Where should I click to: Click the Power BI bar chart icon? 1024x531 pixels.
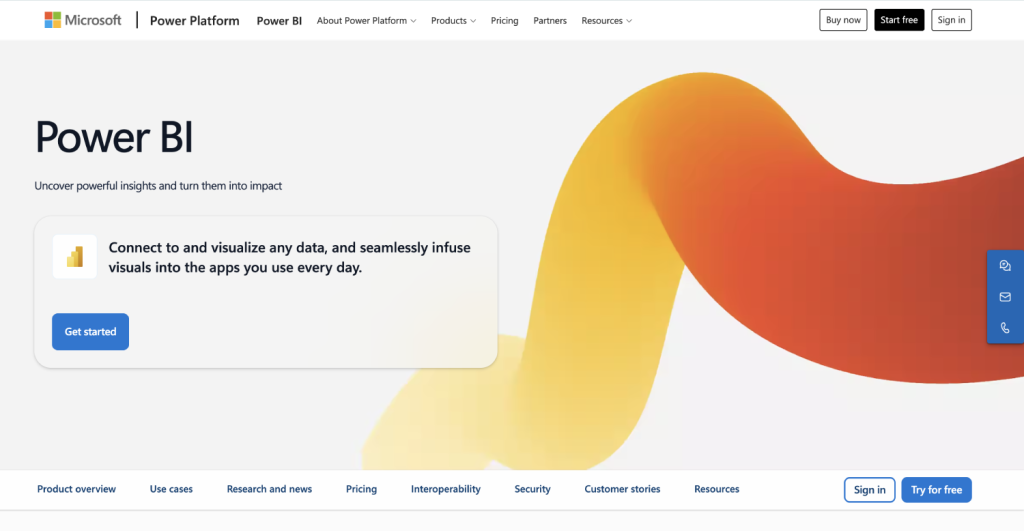(x=74, y=257)
